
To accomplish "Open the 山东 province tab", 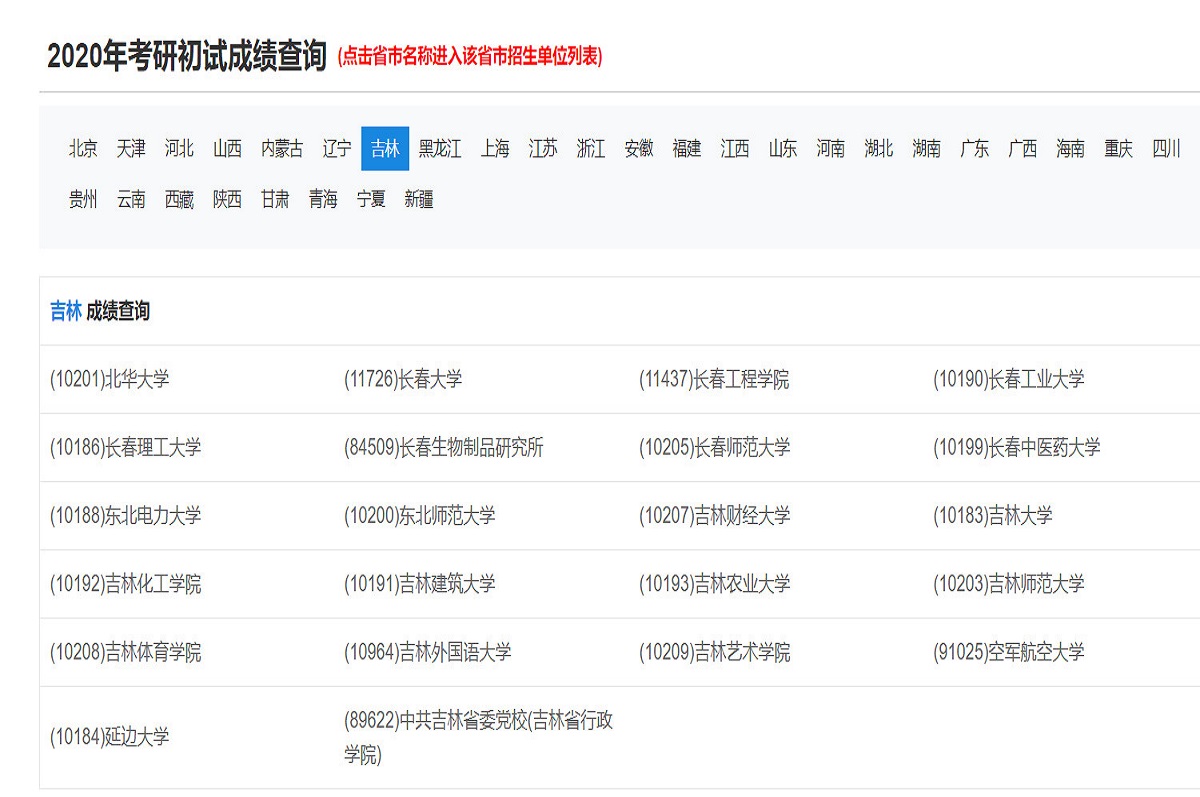I will (x=783, y=149).
